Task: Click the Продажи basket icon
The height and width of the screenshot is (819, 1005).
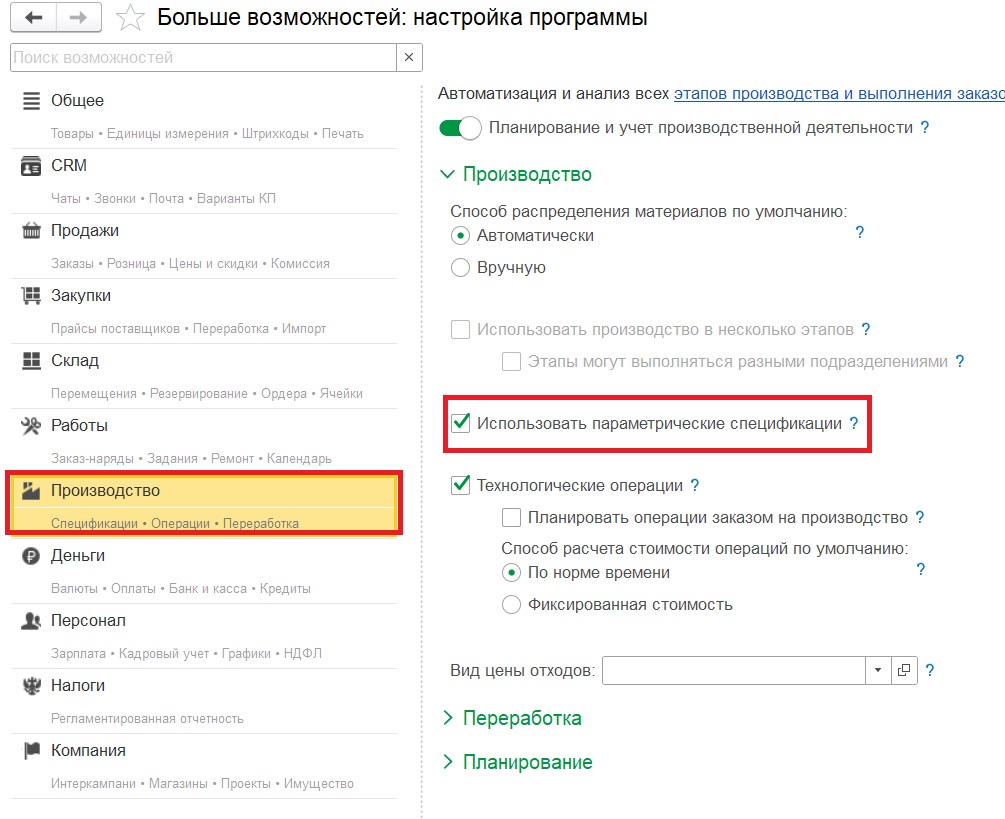Action: point(31,231)
